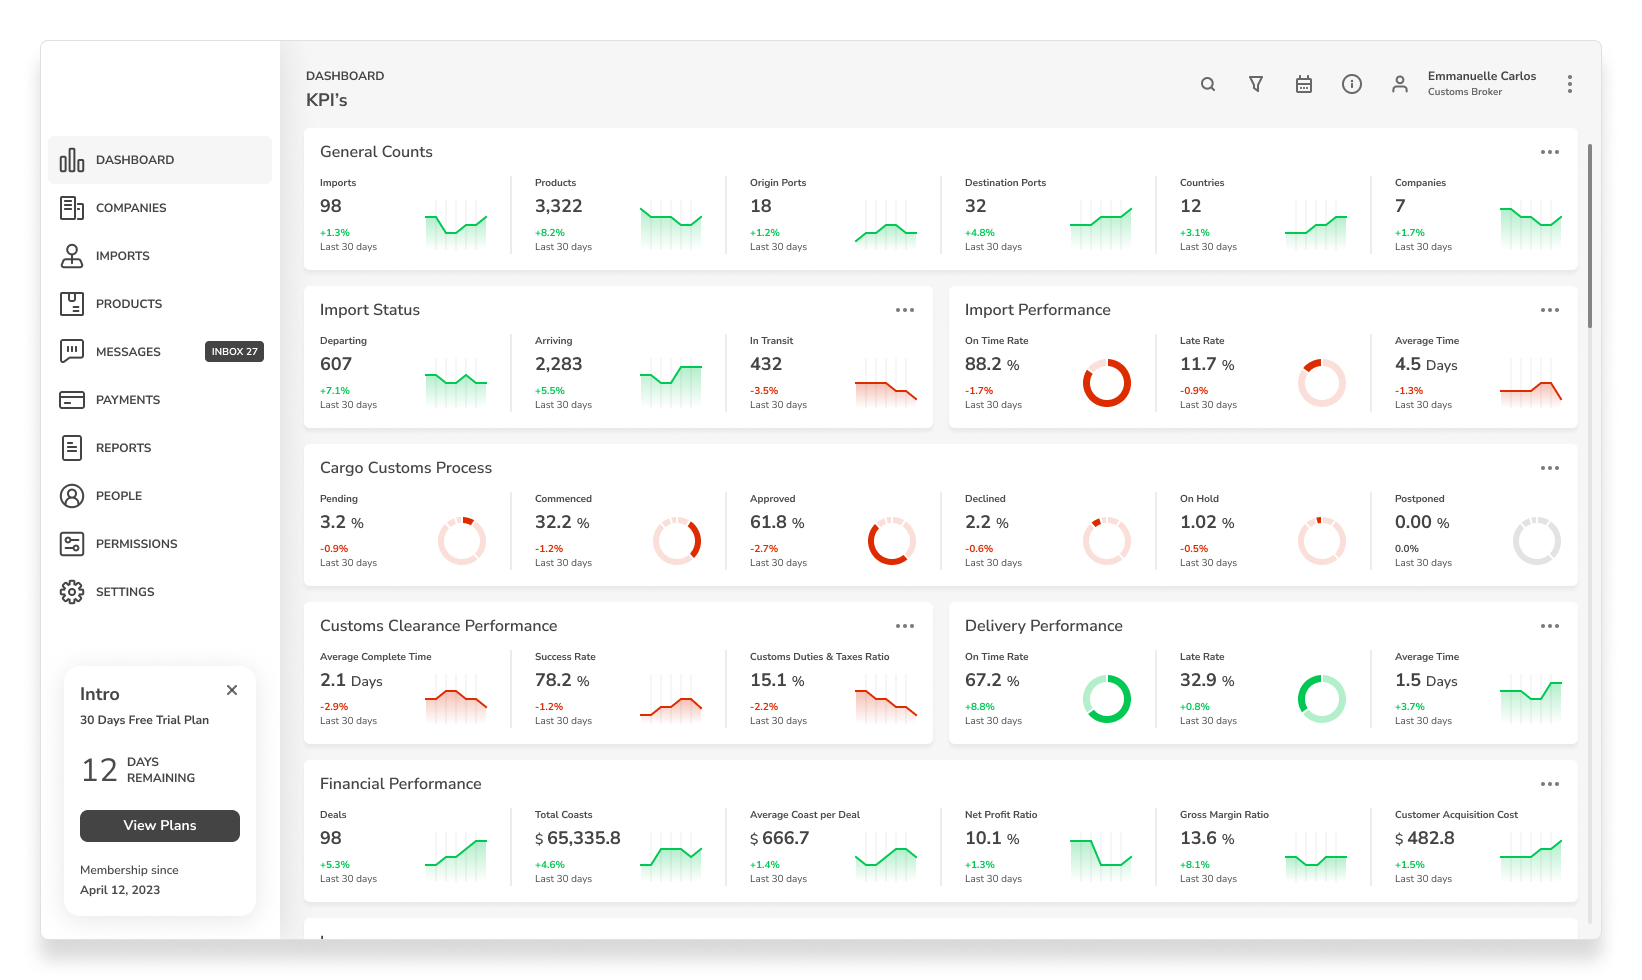Open the Permissions sidebar icon
The image size is (1642, 980).
pos(72,544)
